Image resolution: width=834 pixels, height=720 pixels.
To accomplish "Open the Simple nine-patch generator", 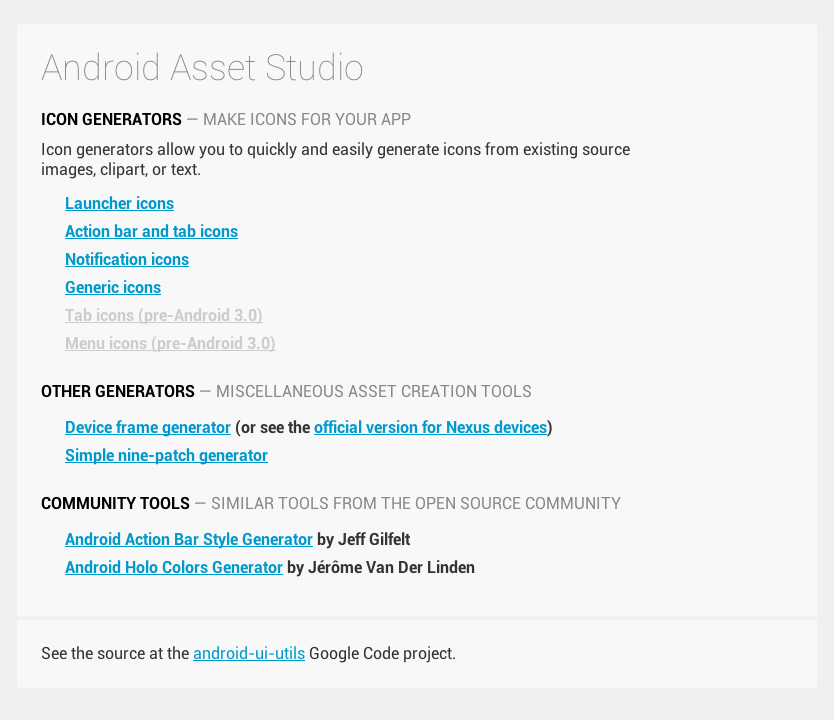I will pos(166,455).
